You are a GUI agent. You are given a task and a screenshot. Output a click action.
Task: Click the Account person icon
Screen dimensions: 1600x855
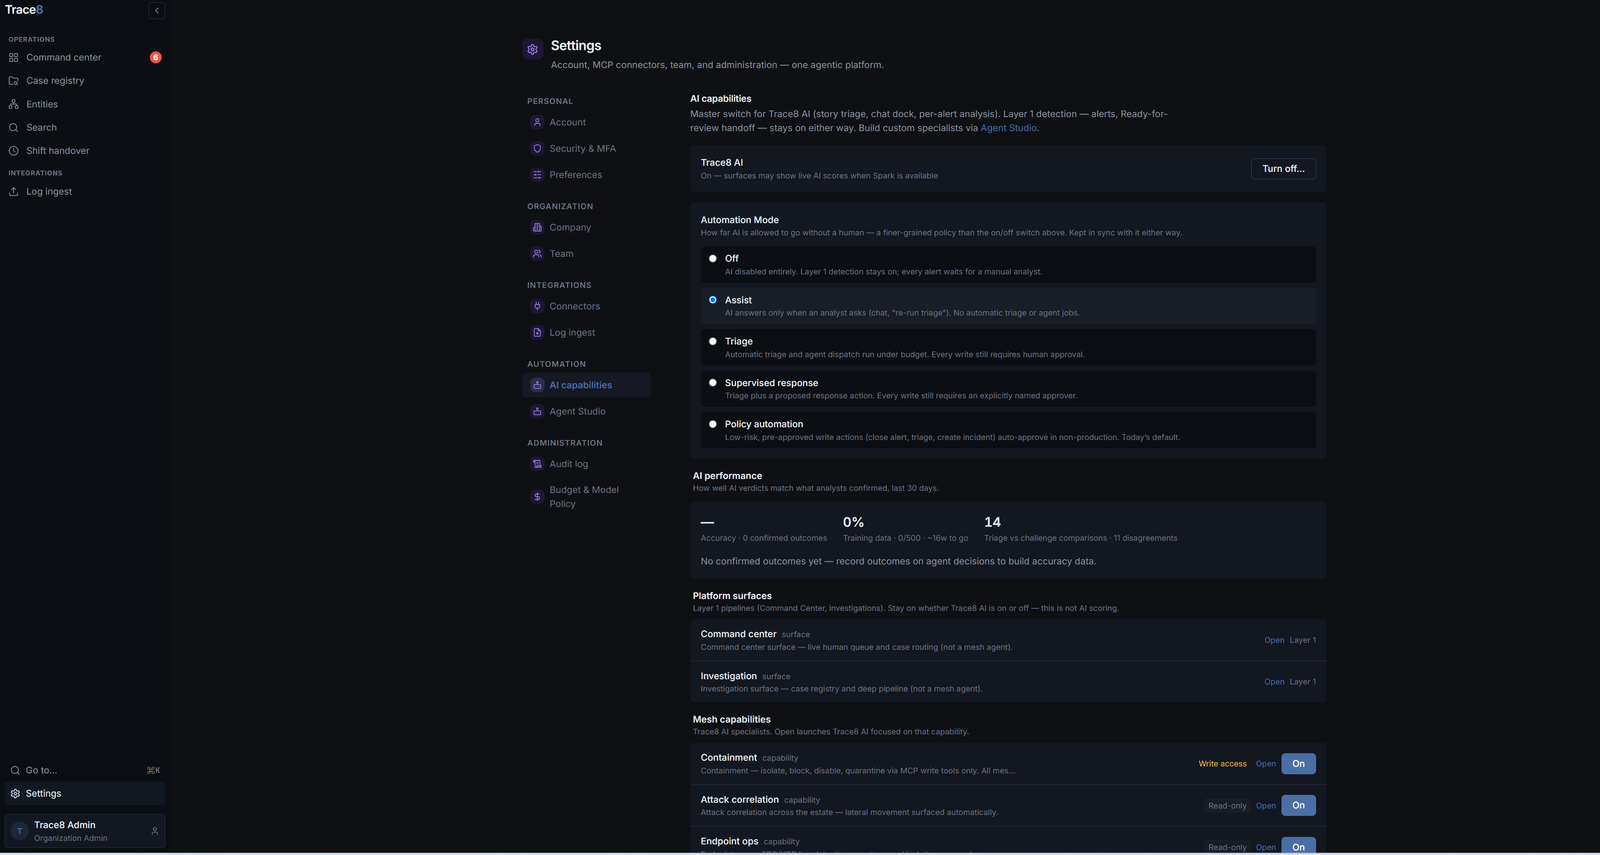point(537,122)
